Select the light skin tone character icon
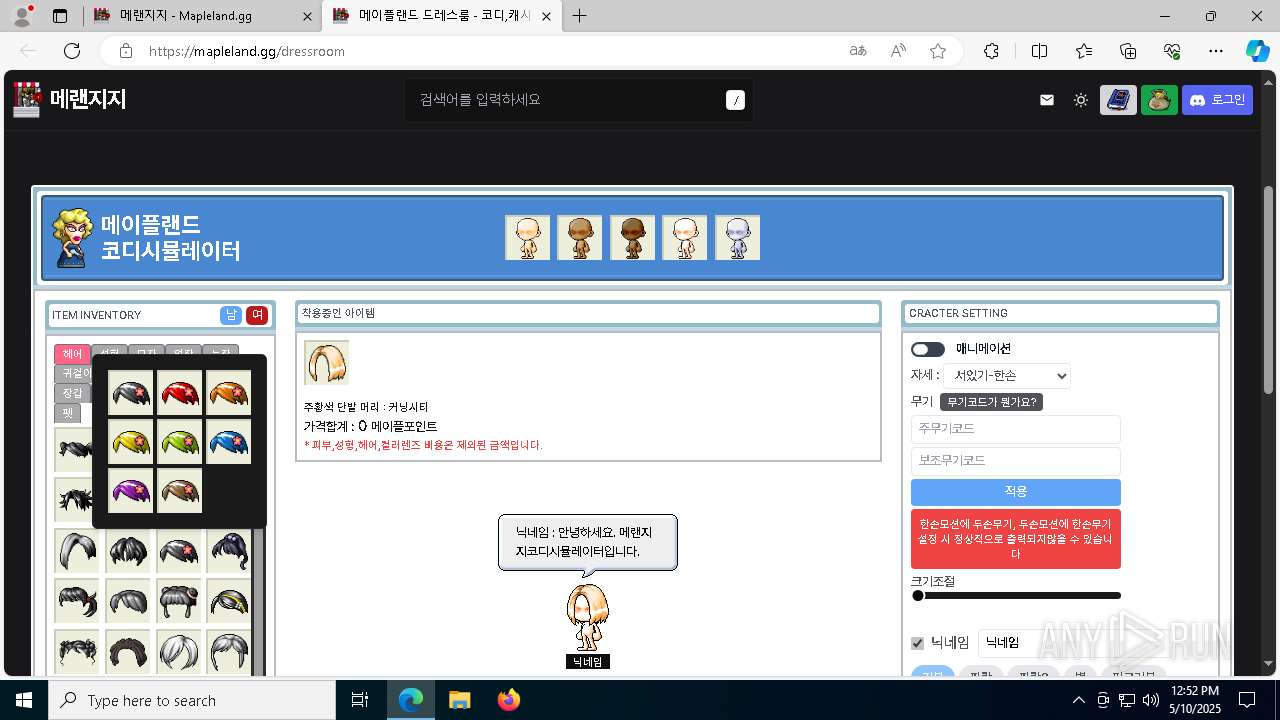This screenshot has height=720, width=1280. tap(527, 238)
